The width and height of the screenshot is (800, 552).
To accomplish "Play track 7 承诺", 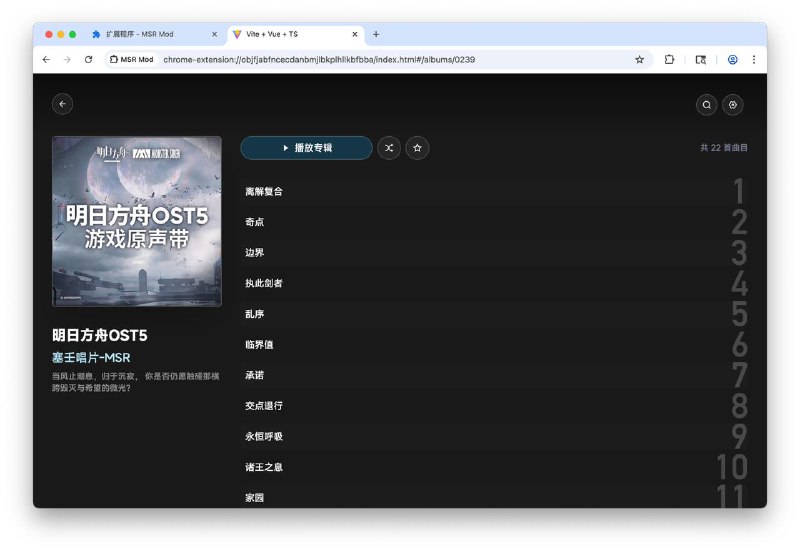I will (x=494, y=375).
